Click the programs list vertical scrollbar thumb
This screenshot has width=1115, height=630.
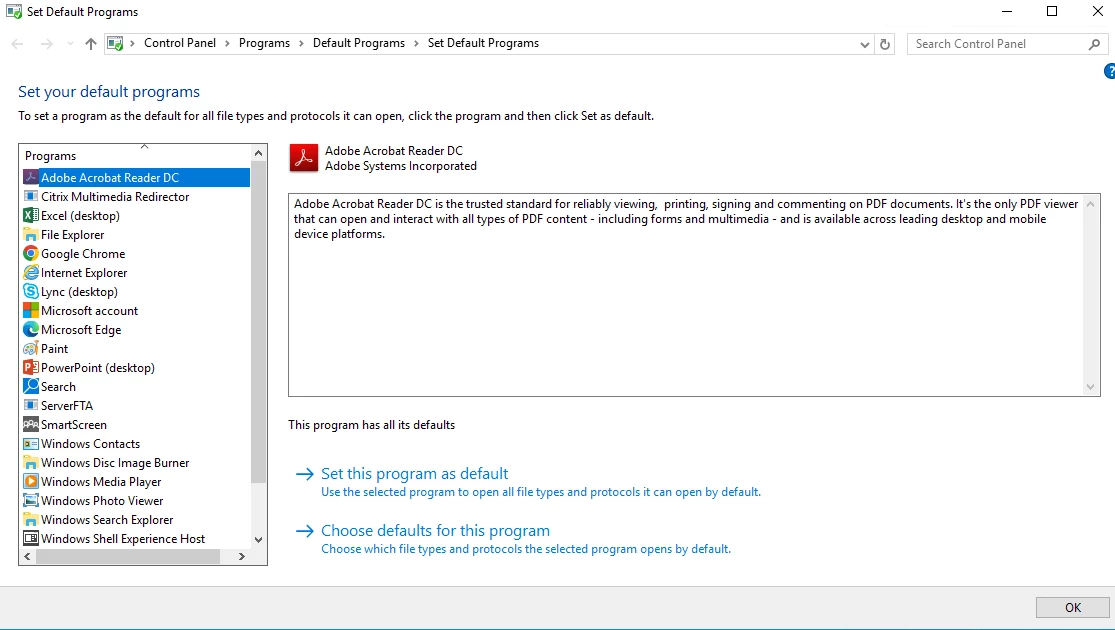pos(258,323)
